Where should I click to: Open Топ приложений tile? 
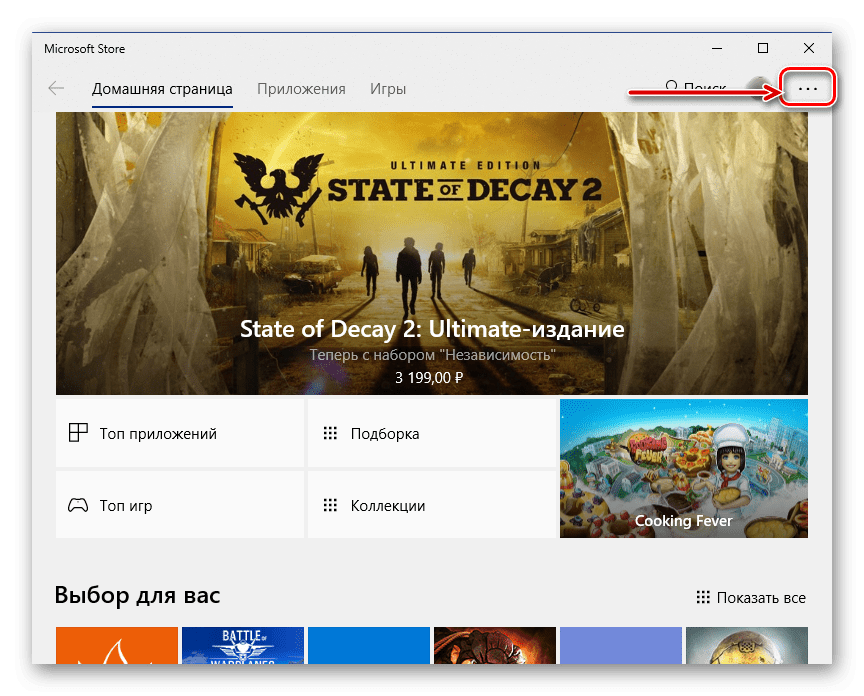pos(179,434)
